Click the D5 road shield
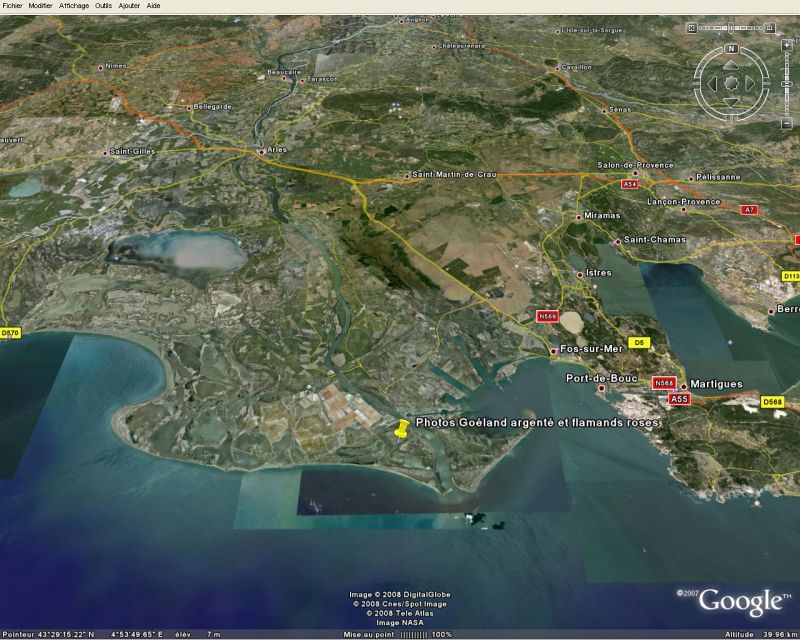This screenshot has height=640, width=800. click(x=639, y=342)
